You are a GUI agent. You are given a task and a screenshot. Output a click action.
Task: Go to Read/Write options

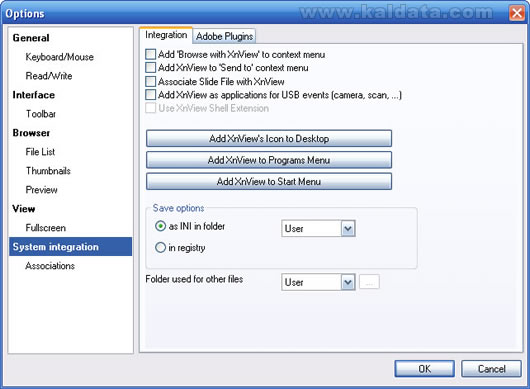(49, 76)
